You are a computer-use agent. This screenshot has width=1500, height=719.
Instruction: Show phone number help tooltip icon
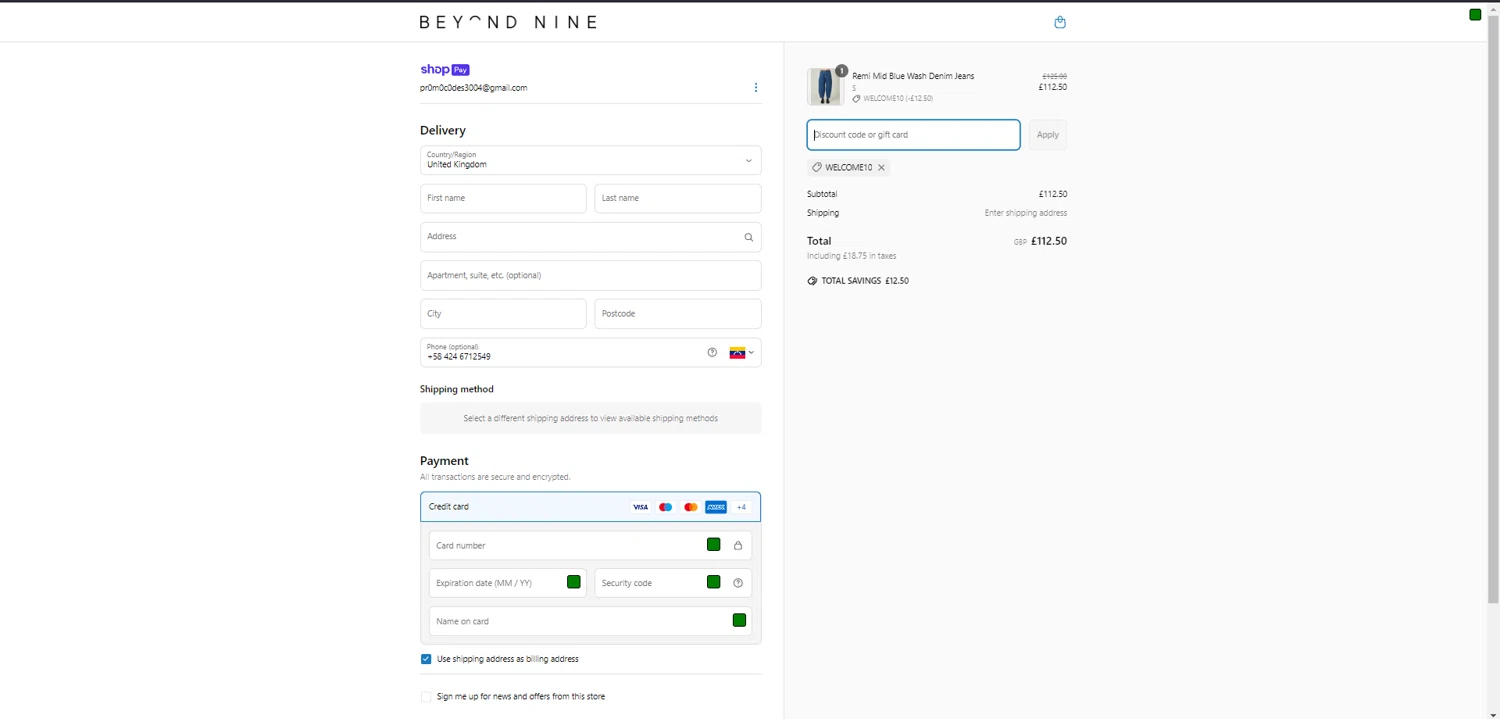(712, 352)
